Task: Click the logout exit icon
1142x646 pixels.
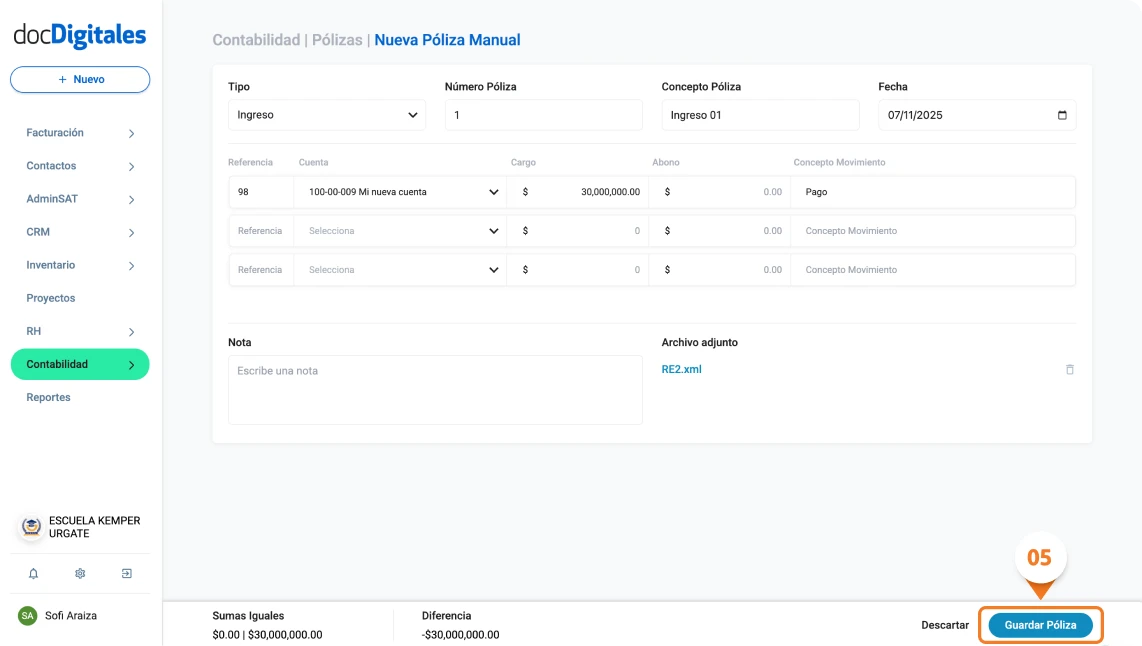Action: [127, 574]
